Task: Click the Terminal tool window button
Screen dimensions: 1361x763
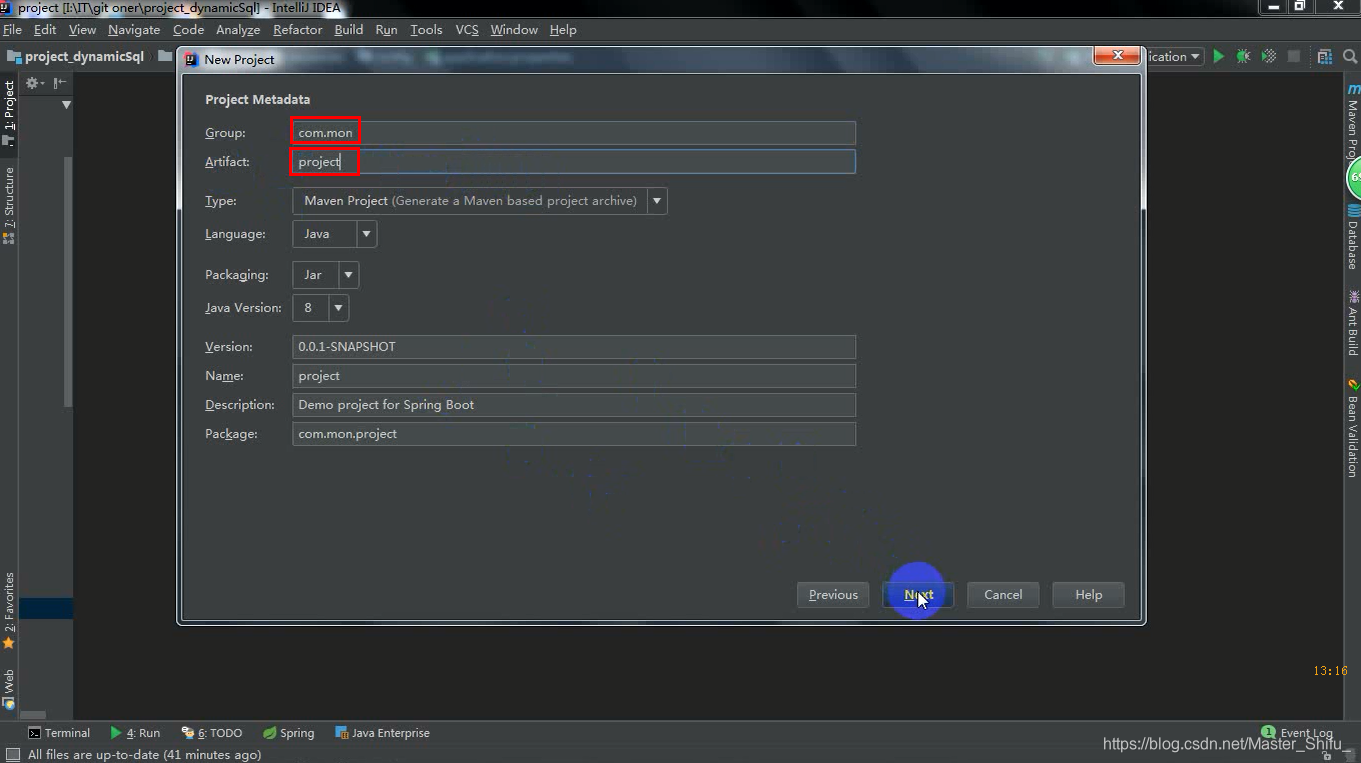Action: pyautogui.click(x=59, y=733)
